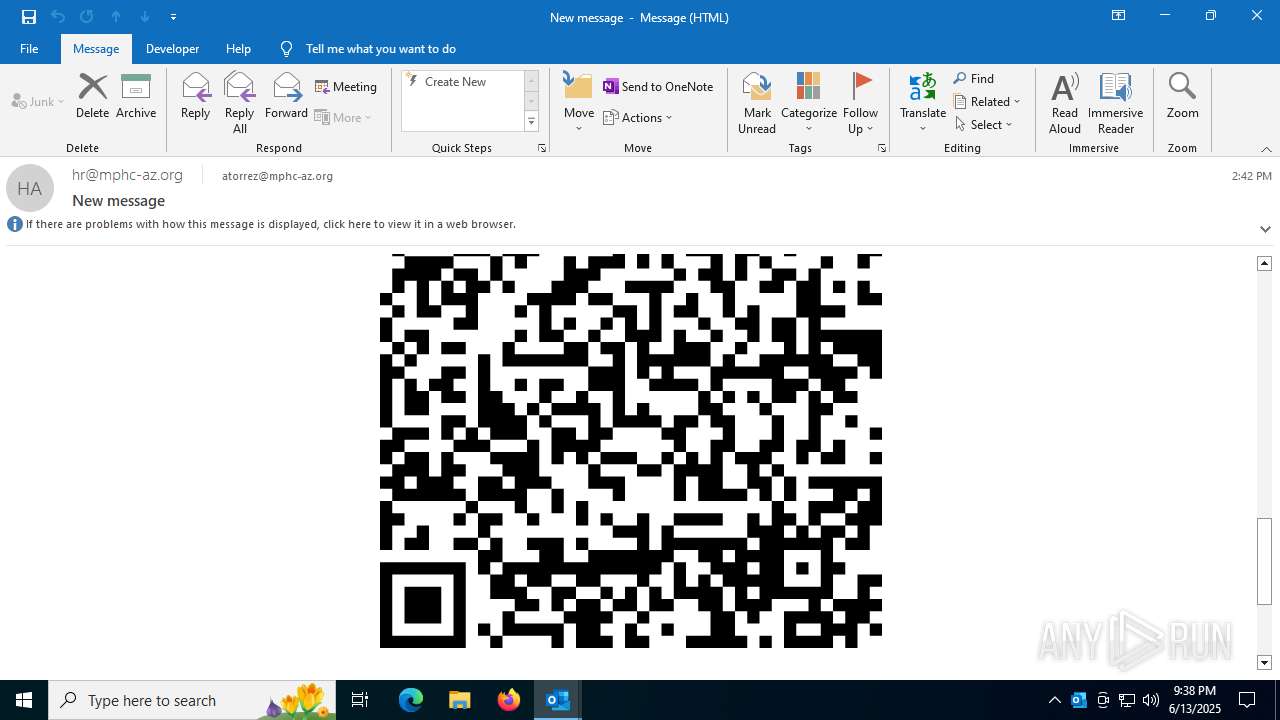
Task: Open Customize Quick Access Toolbar dropdown
Action: [173, 17]
